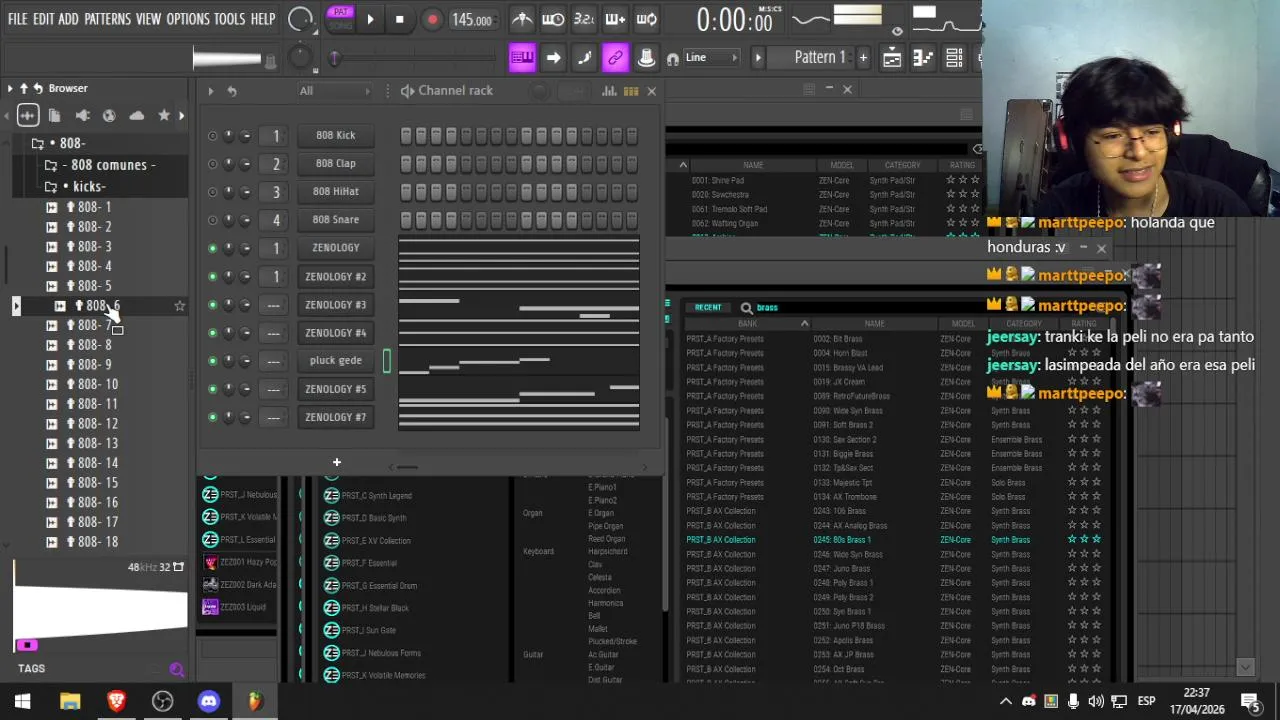
Task: Open the OPTIONS menu
Action: [188, 19]
